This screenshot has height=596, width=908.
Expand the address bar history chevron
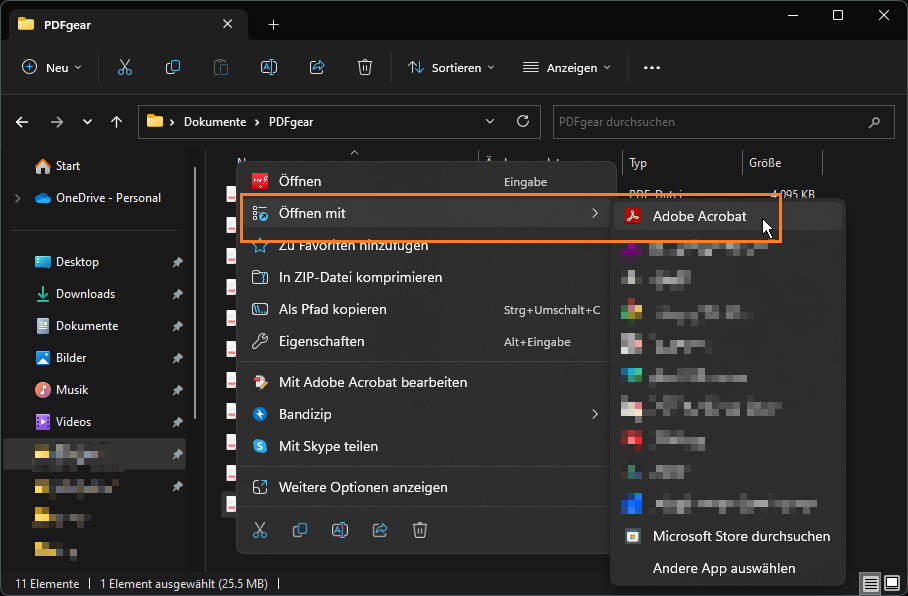(489, 121)
